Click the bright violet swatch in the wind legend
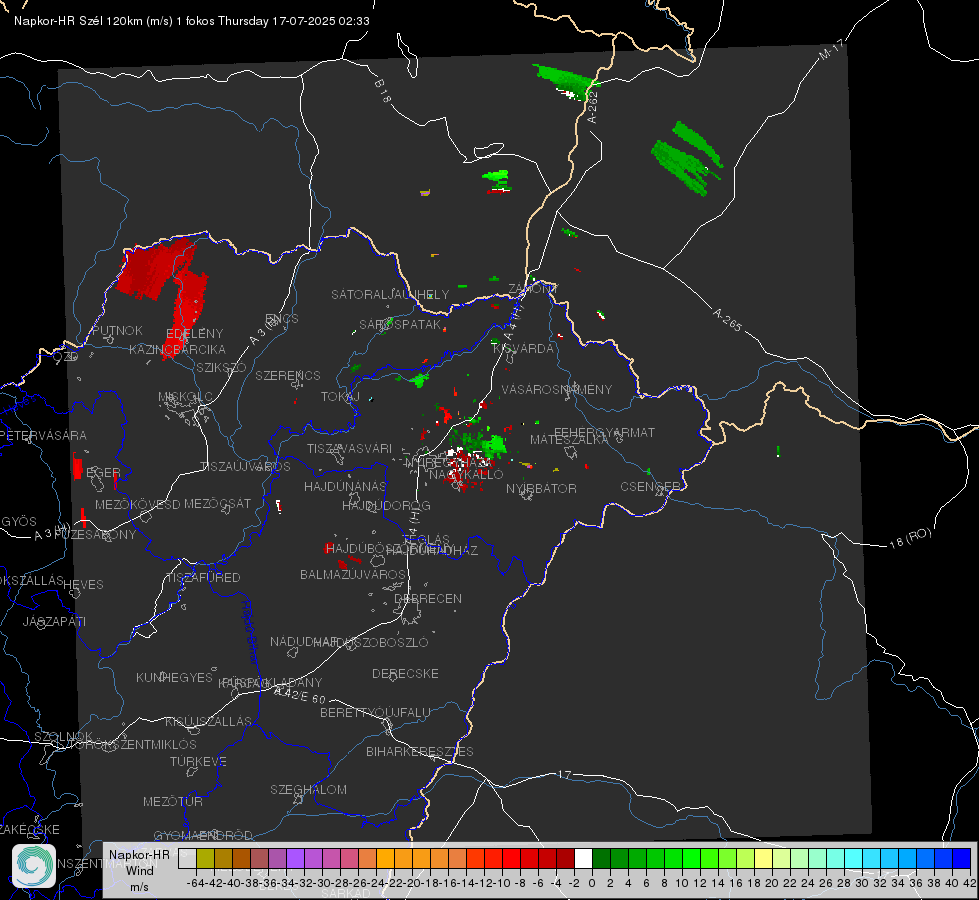979x900 pixels. [295, 858]
